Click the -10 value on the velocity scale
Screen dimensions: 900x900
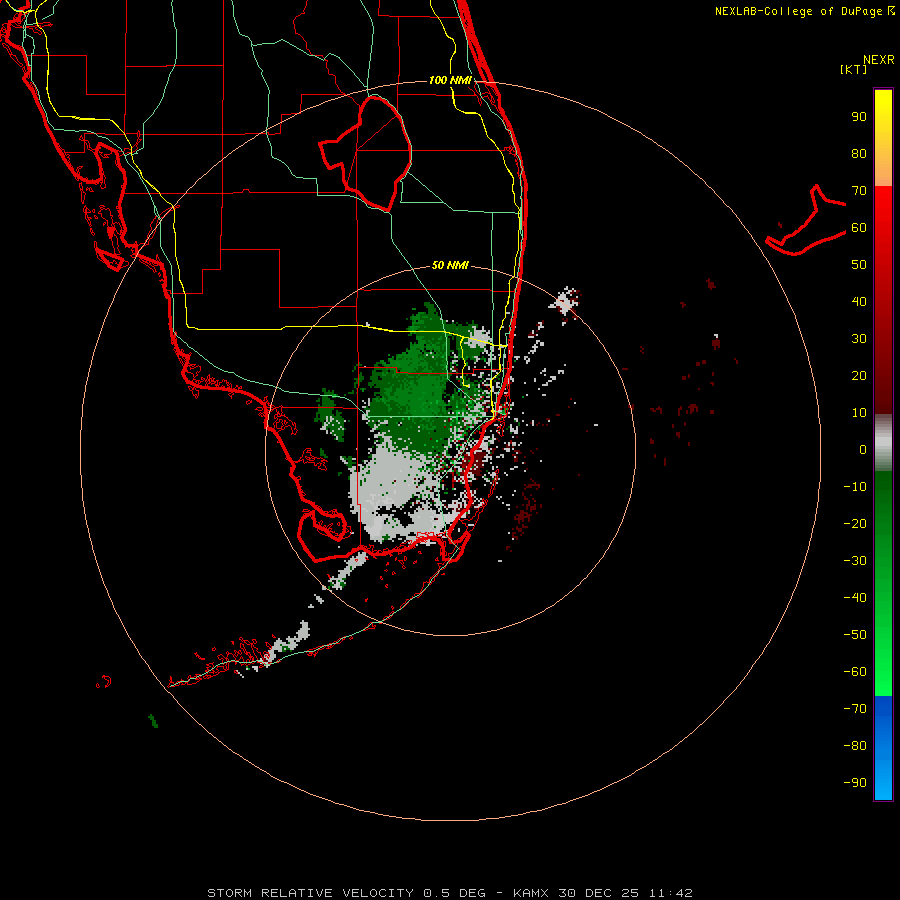(855, 487)
